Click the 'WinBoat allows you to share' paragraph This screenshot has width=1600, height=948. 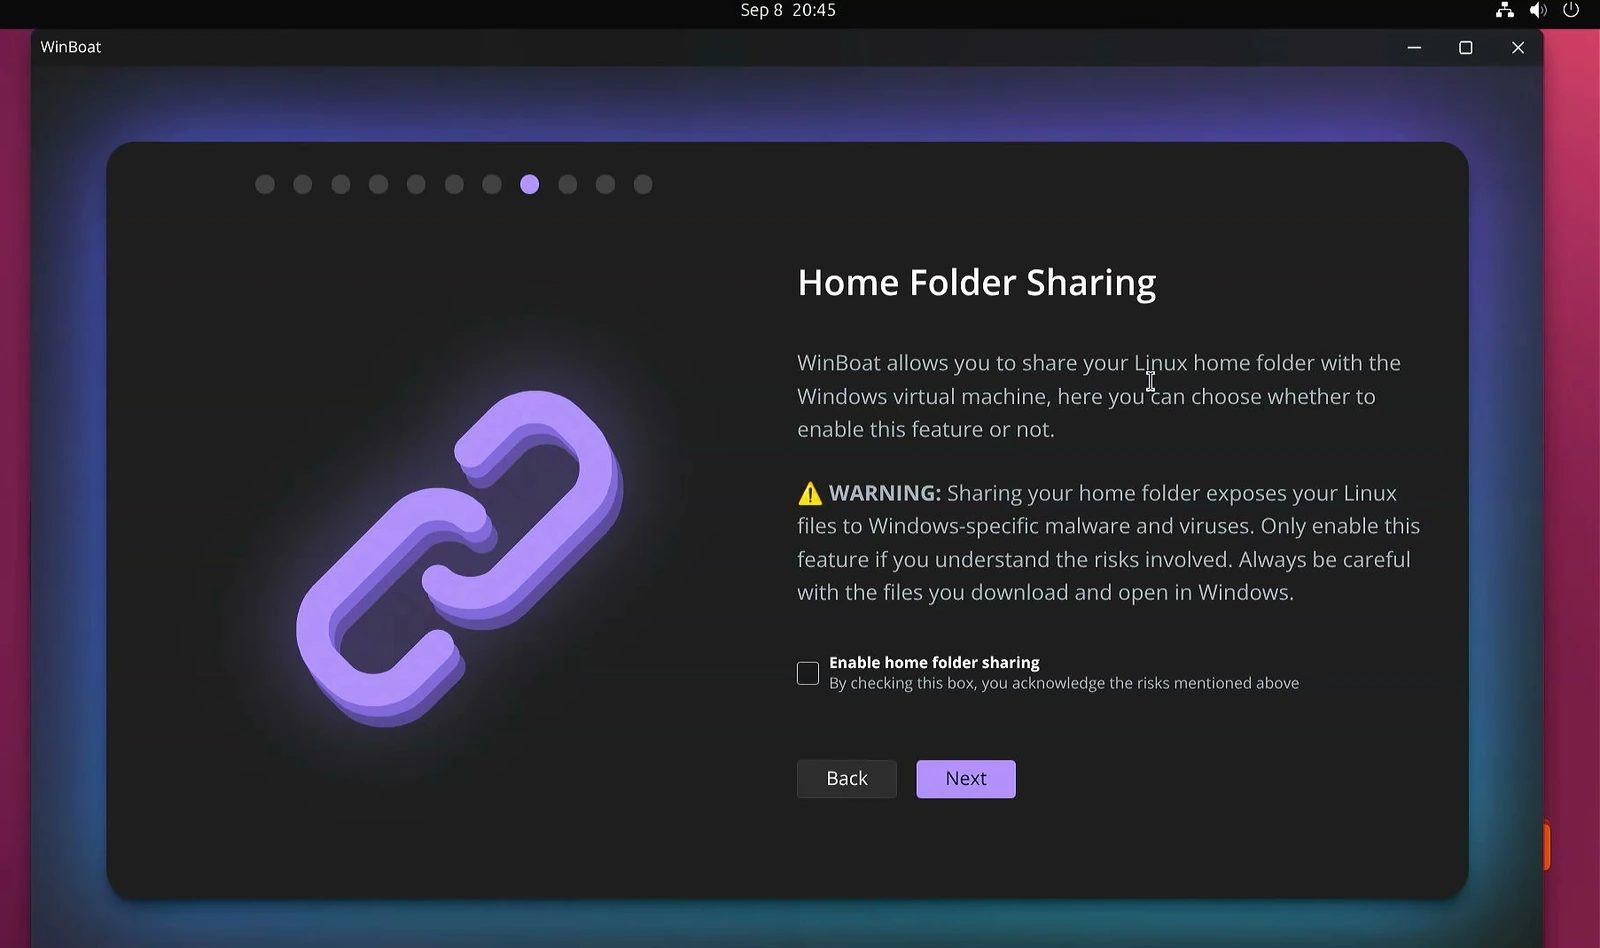pos(1099,396)
